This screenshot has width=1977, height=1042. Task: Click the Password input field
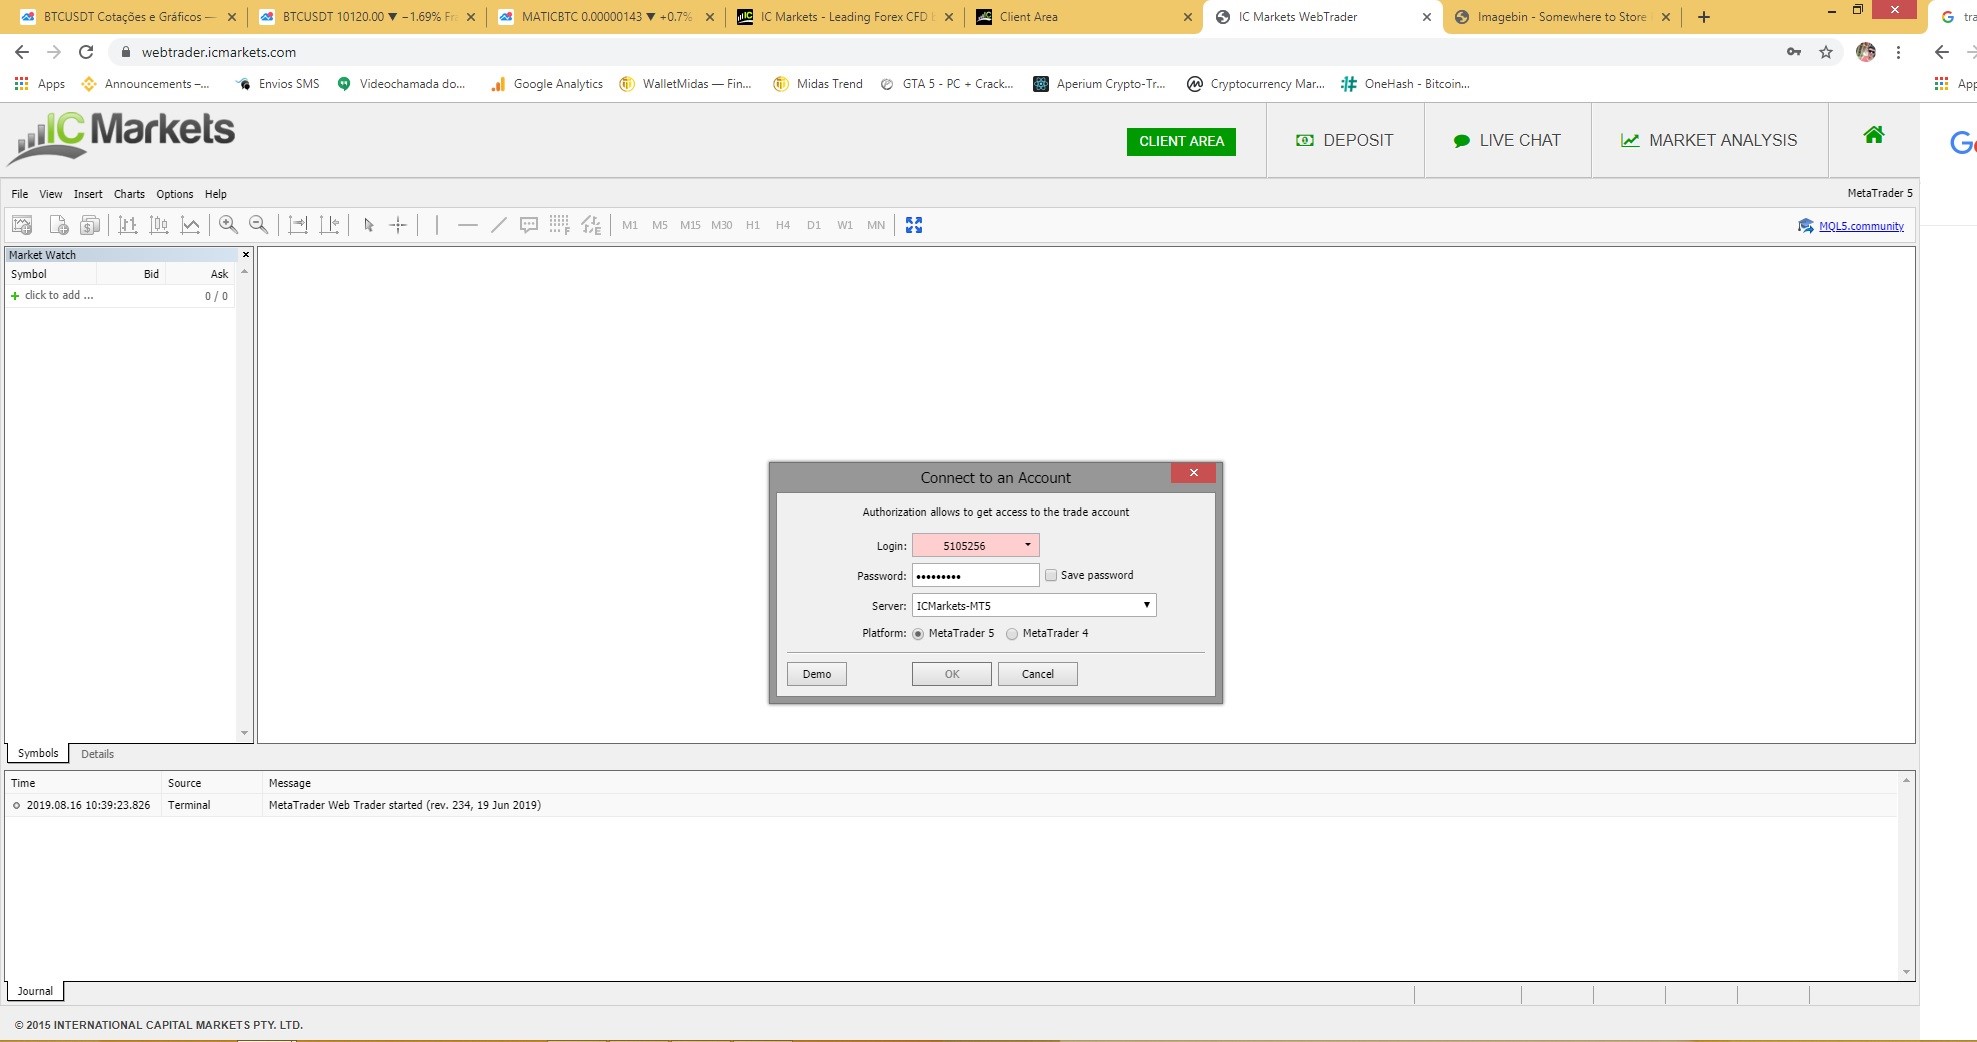point(976,575)
